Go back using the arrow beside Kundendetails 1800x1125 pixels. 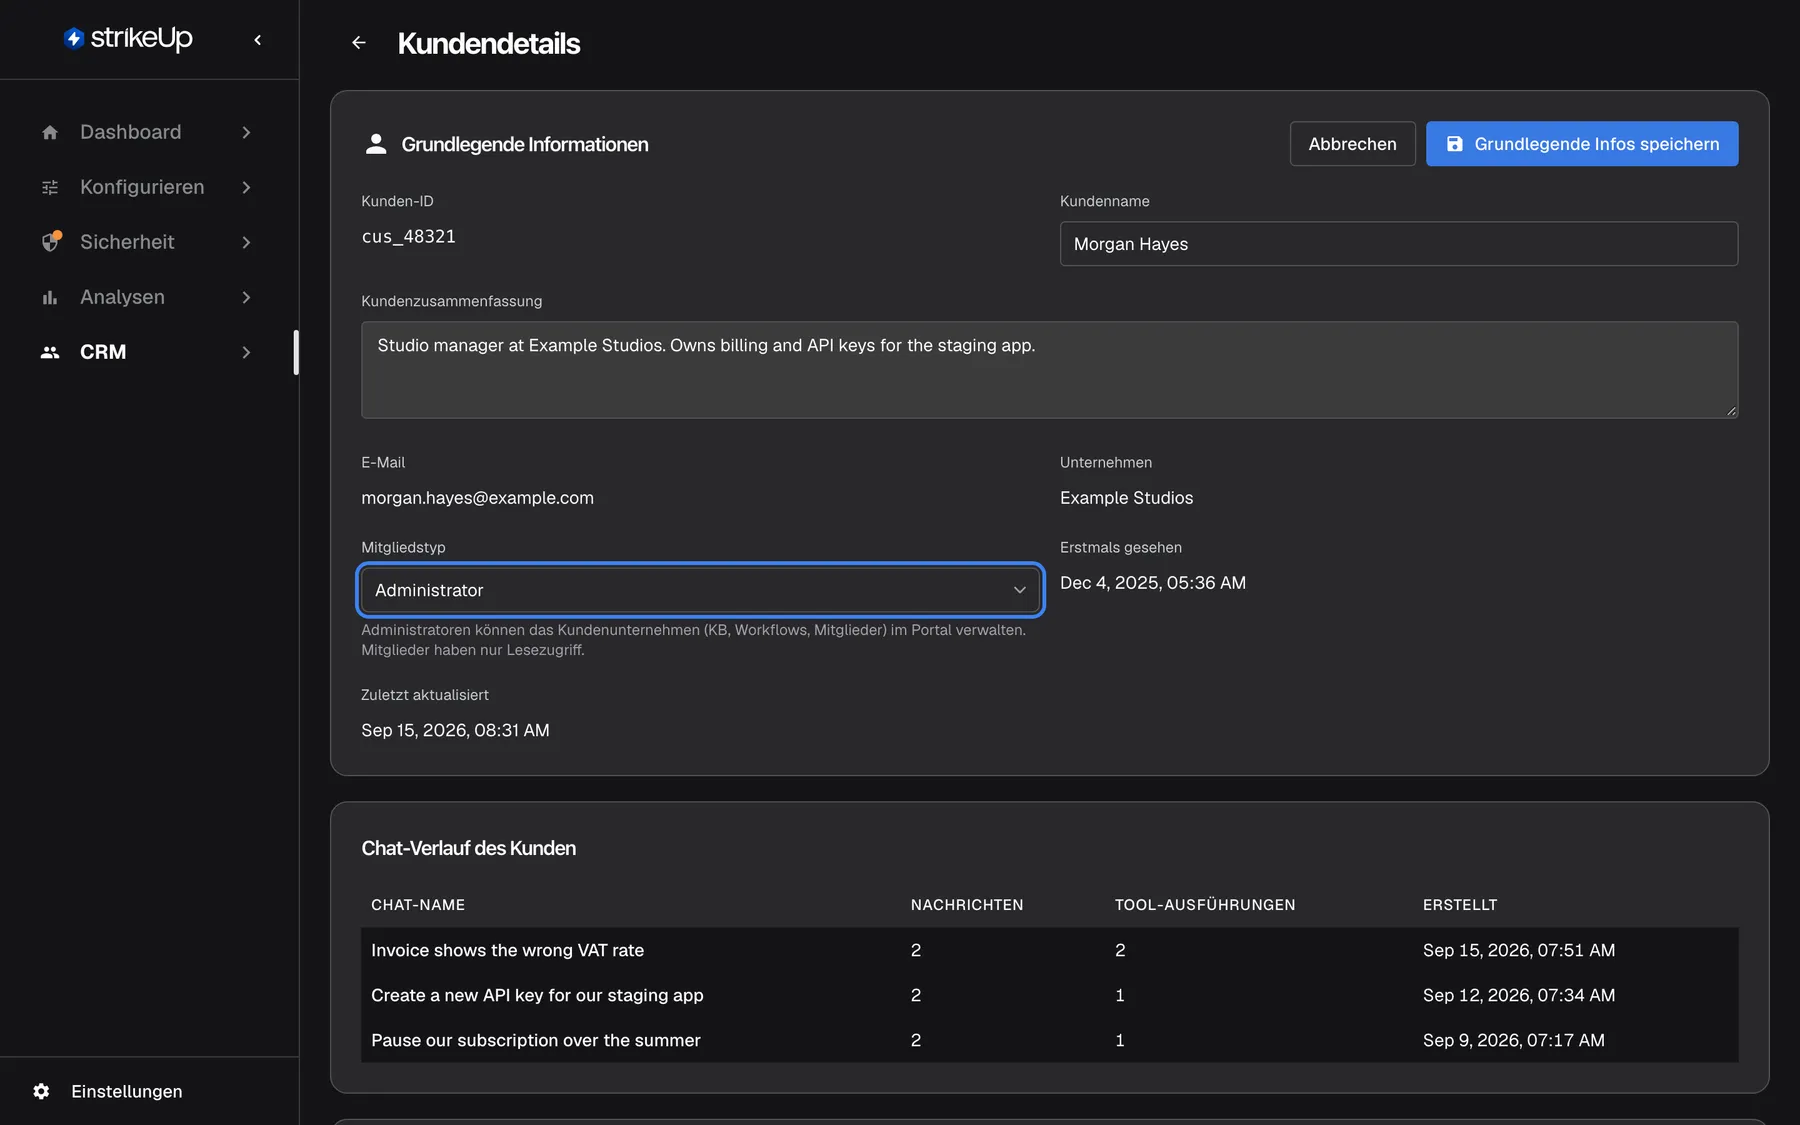pyautogui.click(x=359, y=43)
